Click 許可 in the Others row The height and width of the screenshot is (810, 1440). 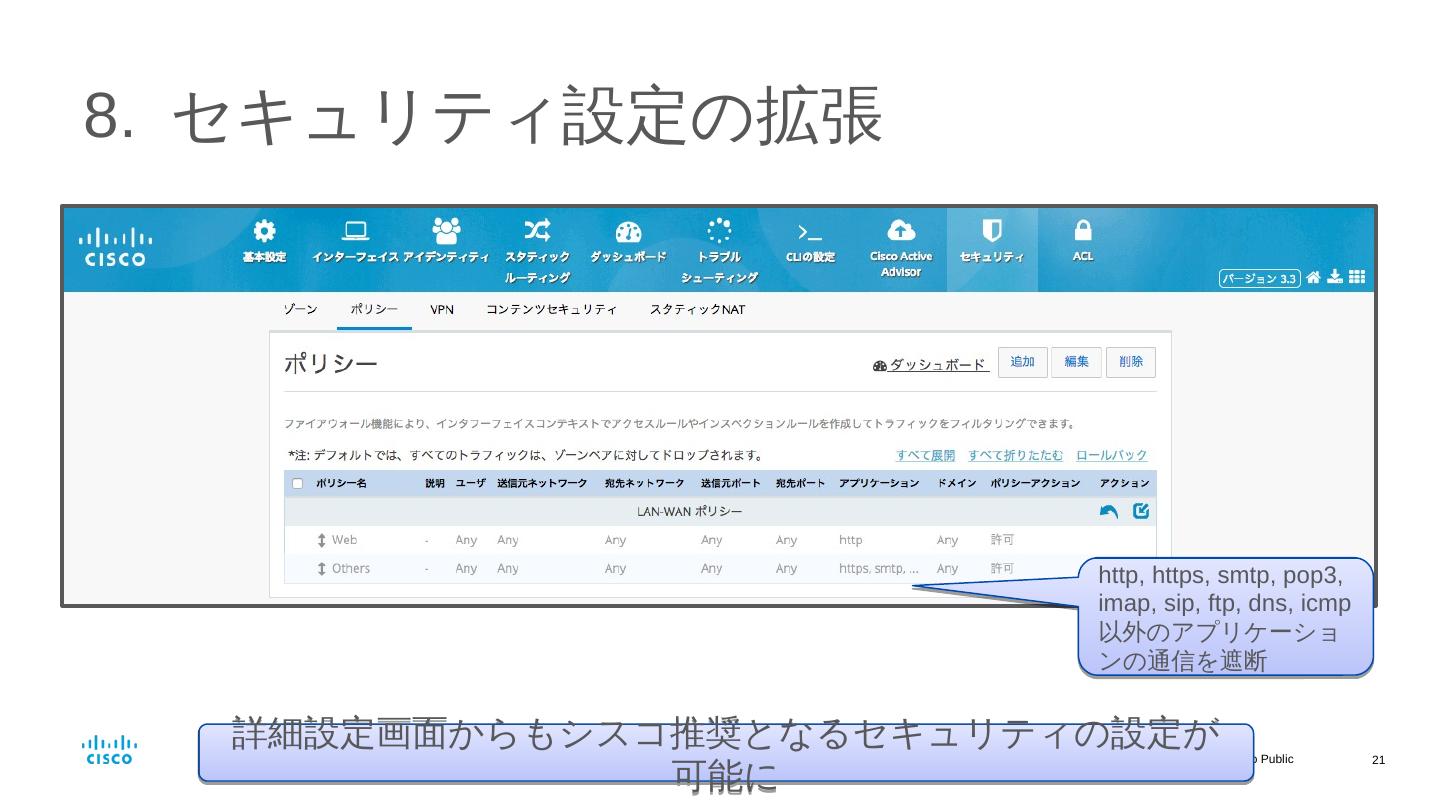point(1002,569)
